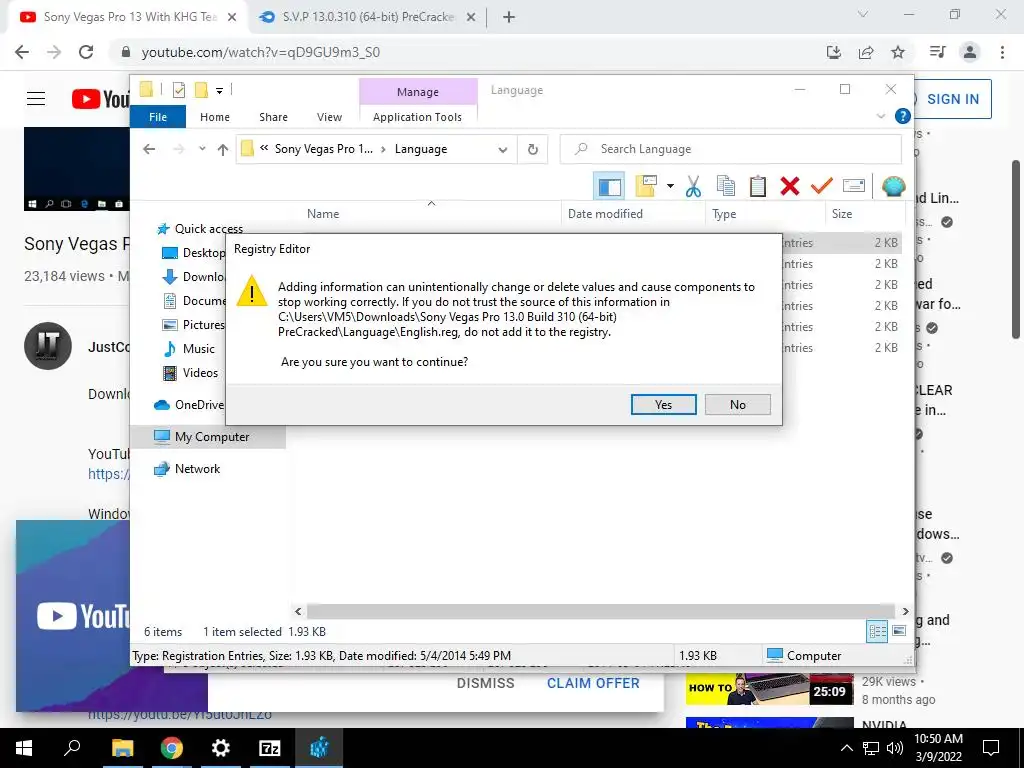Reload the YouTube page in Chrome
Screen dimensions: 1024x768
point(86,52)
